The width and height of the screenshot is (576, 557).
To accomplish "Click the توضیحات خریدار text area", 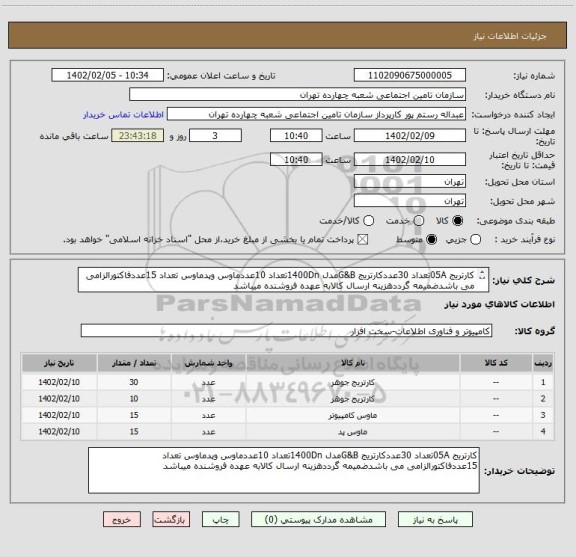I will pyautogui.click(x=284, y=470).
